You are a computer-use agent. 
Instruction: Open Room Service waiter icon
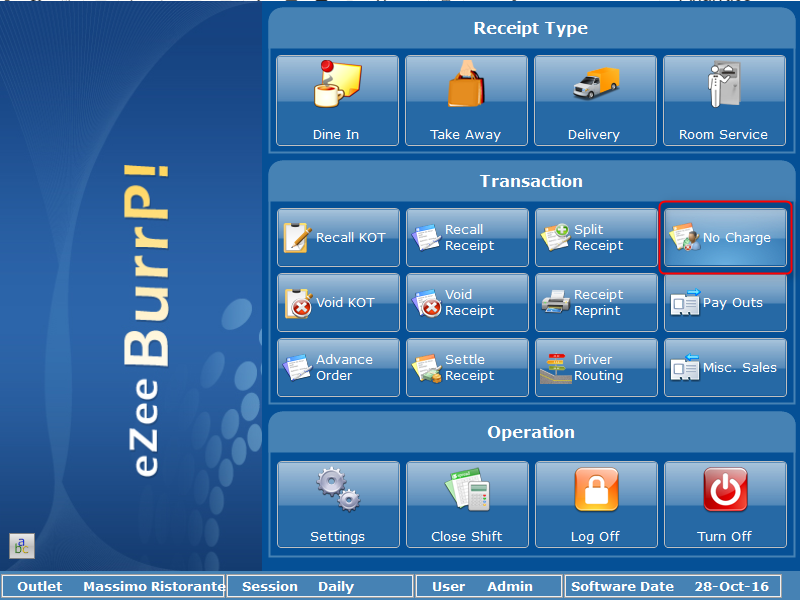click(724, 84)
